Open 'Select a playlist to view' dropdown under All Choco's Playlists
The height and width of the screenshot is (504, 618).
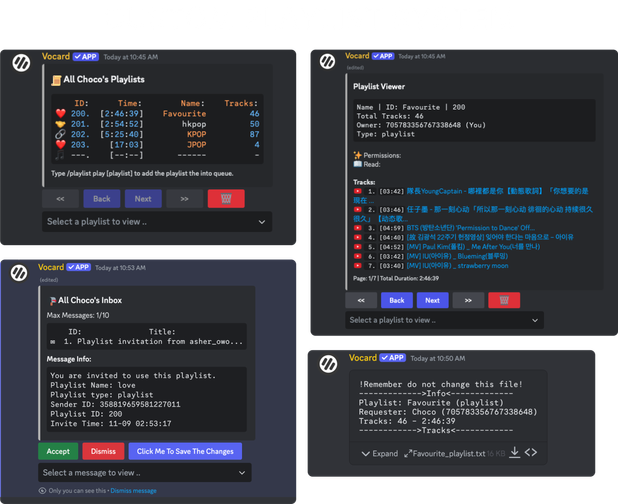156,222
